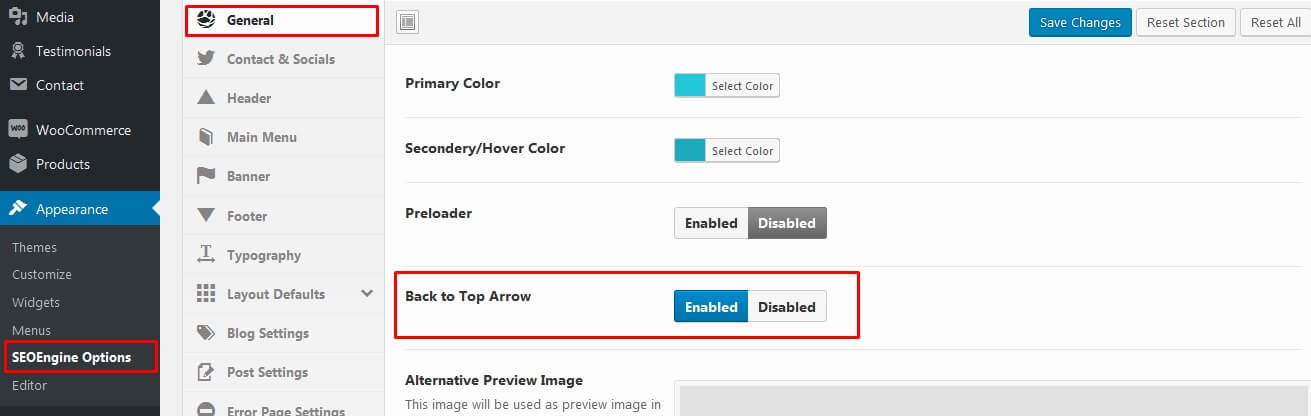Expand the Layout Defaults chevron
This screenshot has height=416, width=1311.
[x=367, y=294]
